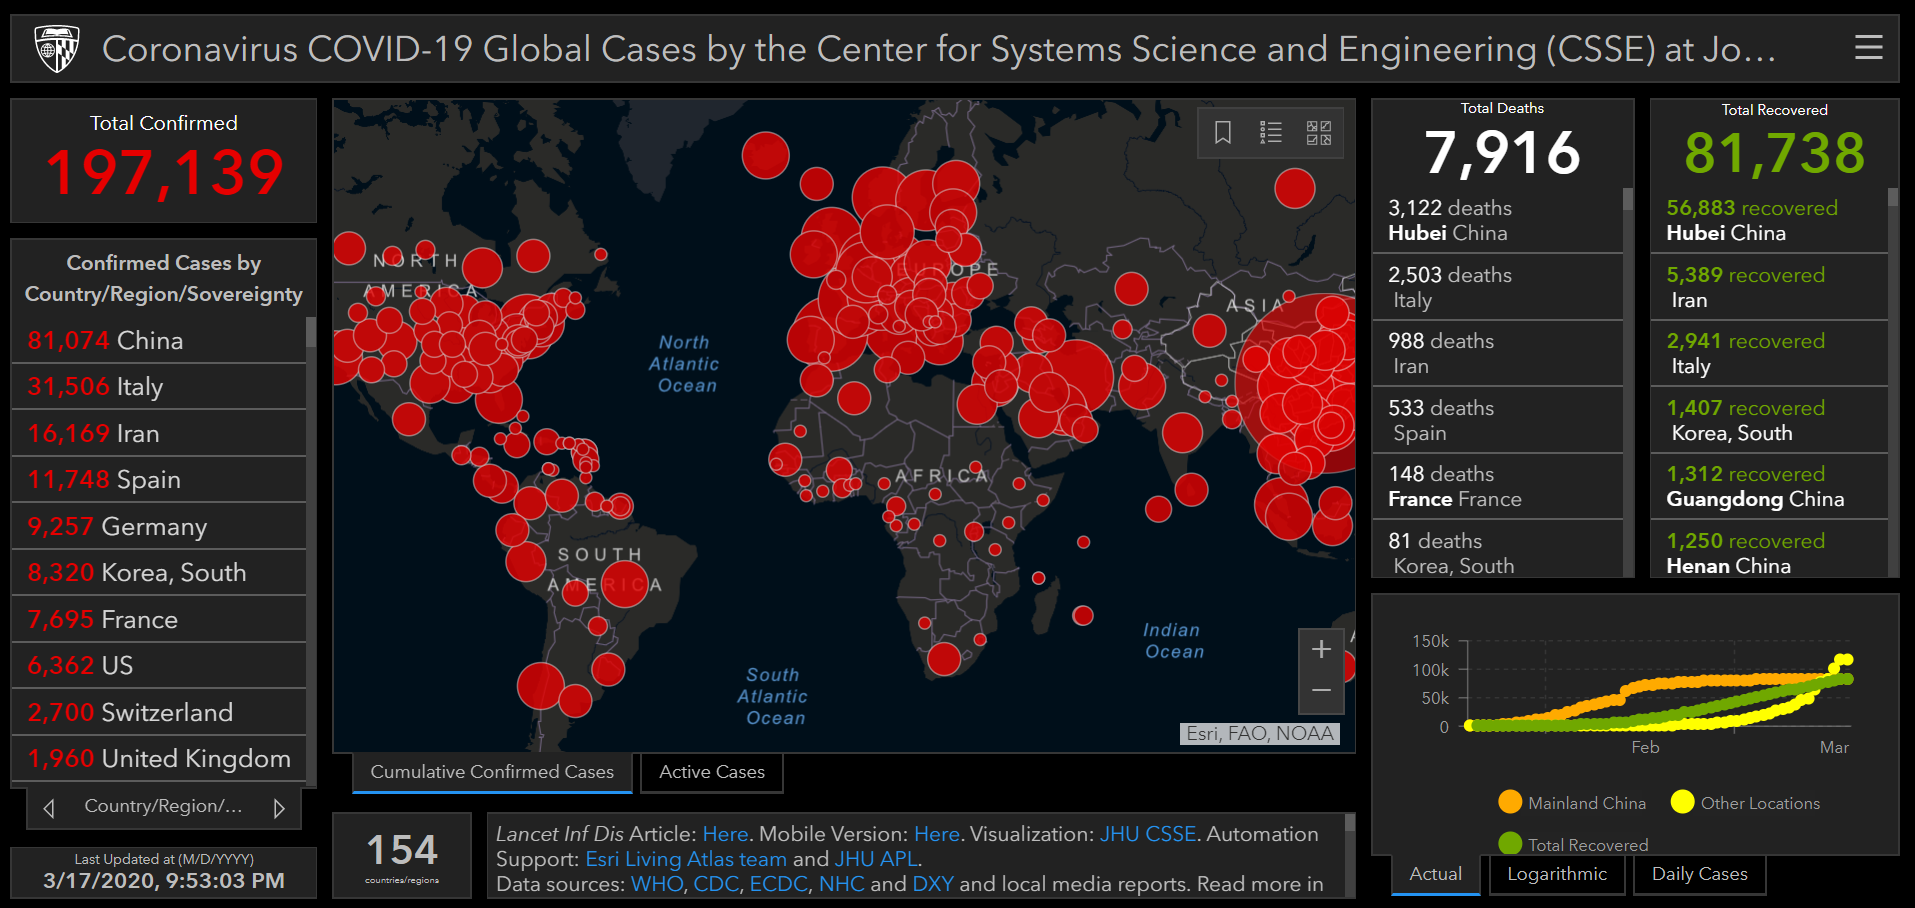1915x908 pixels.
Task: Go to next country list page arrow
Action: tap(279, 808)
